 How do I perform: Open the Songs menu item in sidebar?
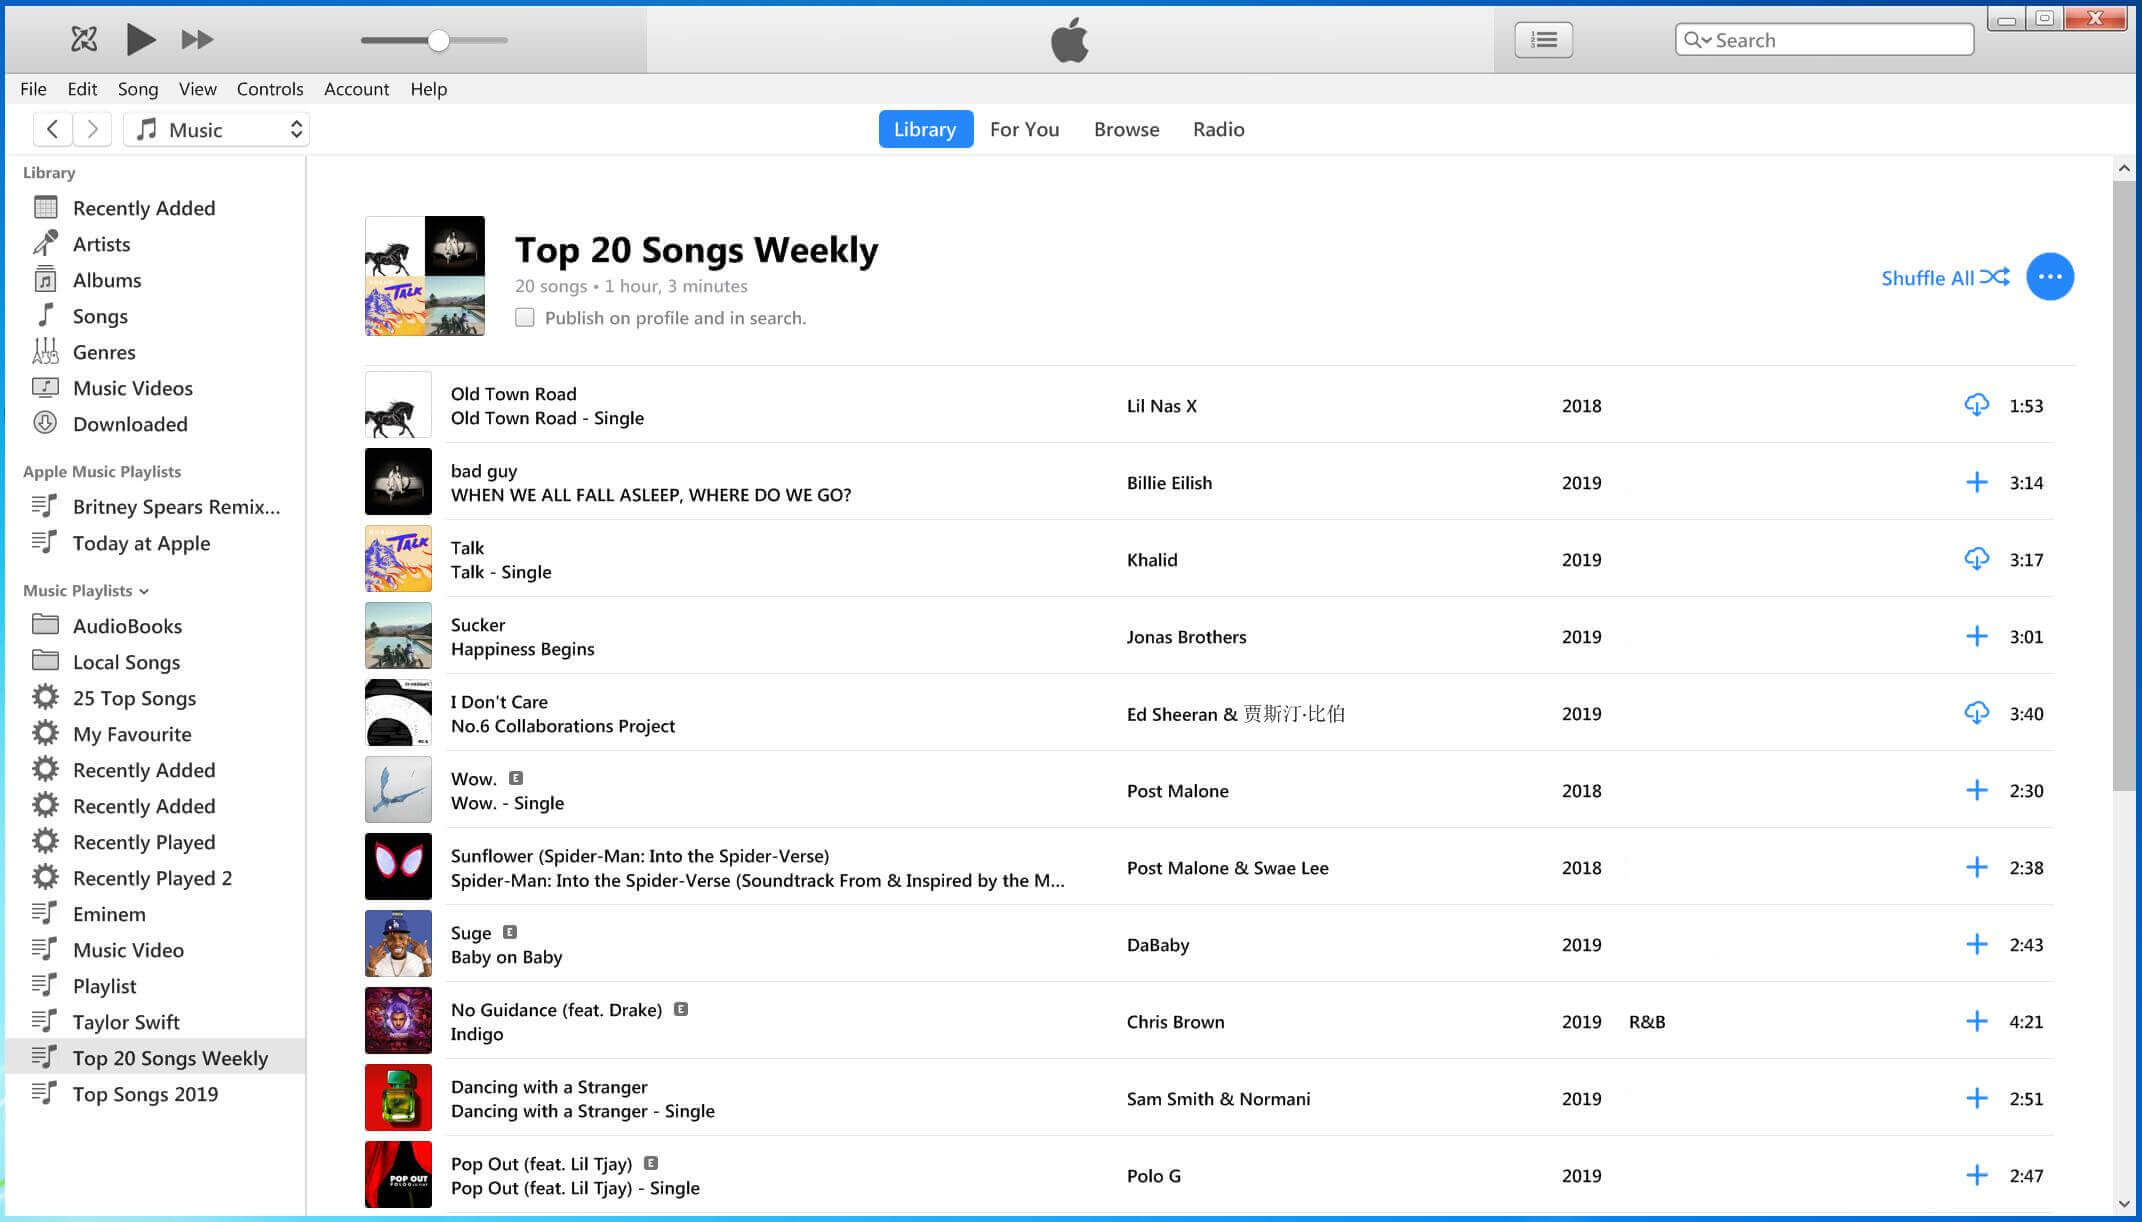coord(99,315)
